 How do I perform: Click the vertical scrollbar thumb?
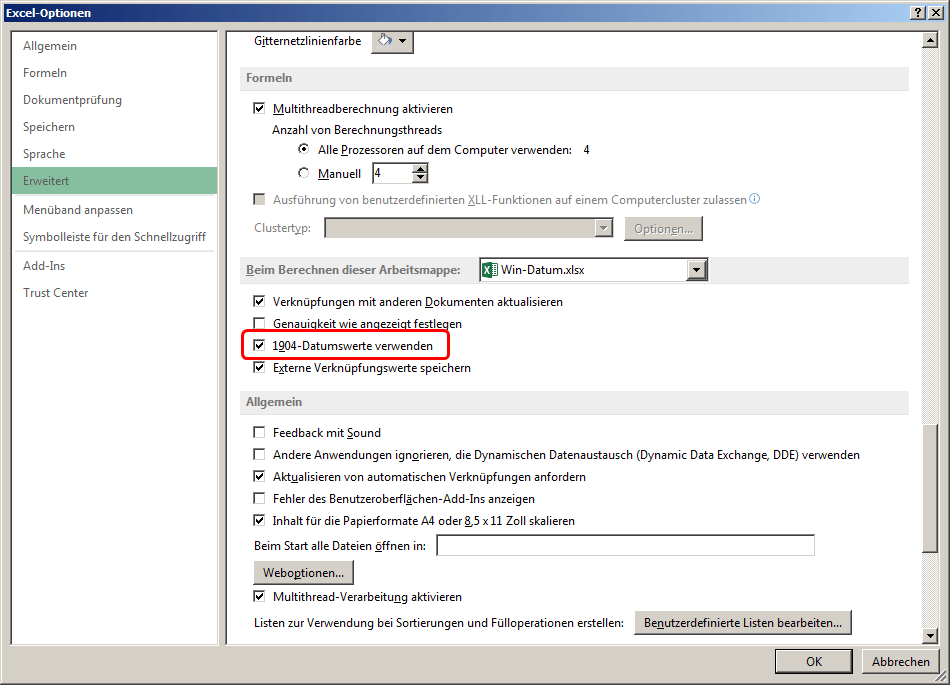tap(930, 488)
